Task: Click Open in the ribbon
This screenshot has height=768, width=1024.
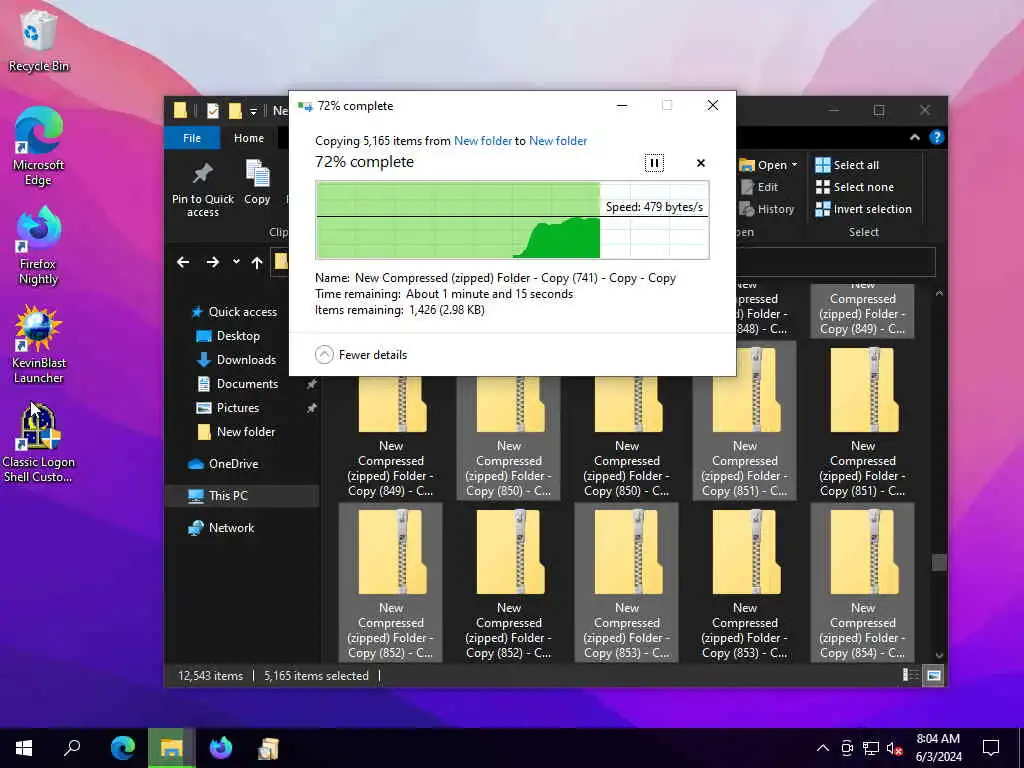Action: [x=763, y=165]
